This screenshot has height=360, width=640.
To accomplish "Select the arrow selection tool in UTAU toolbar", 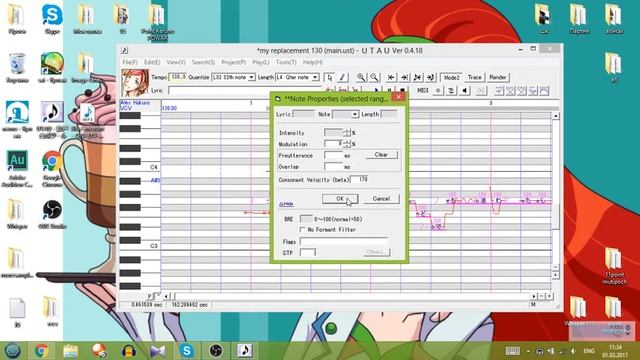I will point(329,77).
